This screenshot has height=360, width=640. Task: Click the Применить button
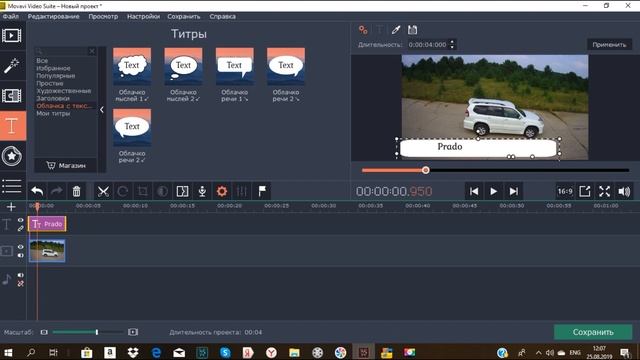[x=609, y=44]
